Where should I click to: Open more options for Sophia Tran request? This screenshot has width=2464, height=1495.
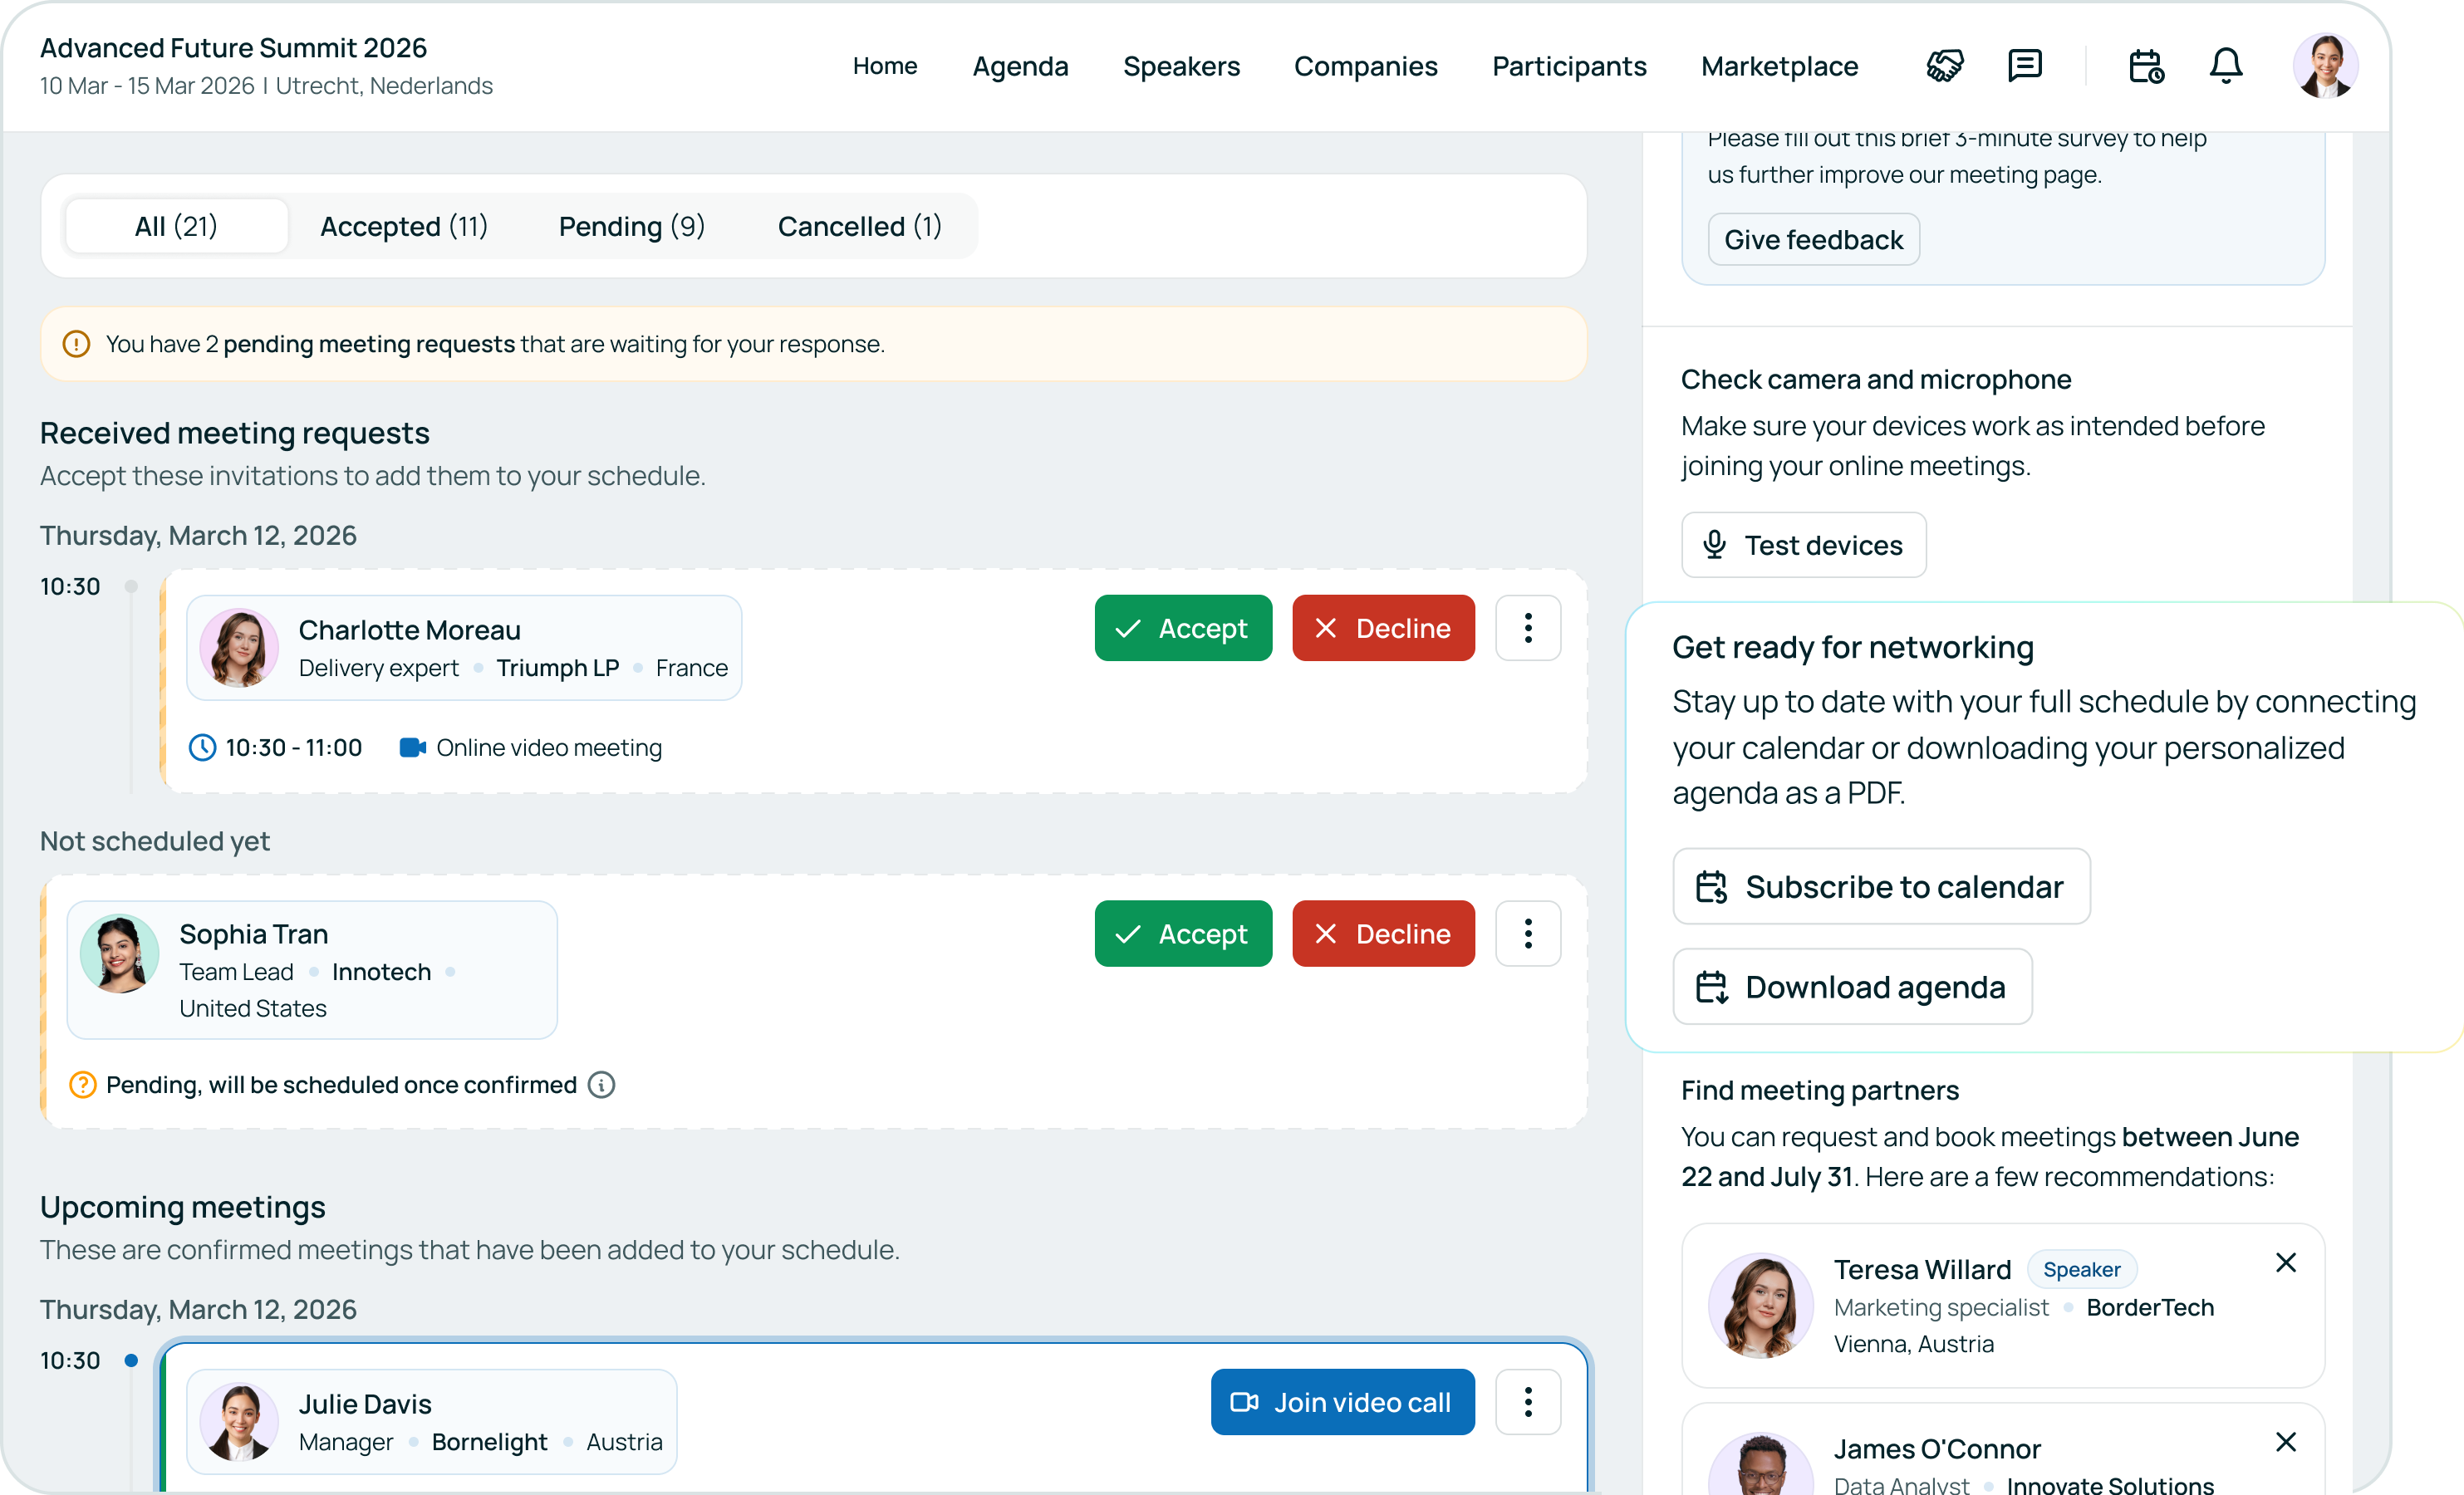coord(1527,934)
